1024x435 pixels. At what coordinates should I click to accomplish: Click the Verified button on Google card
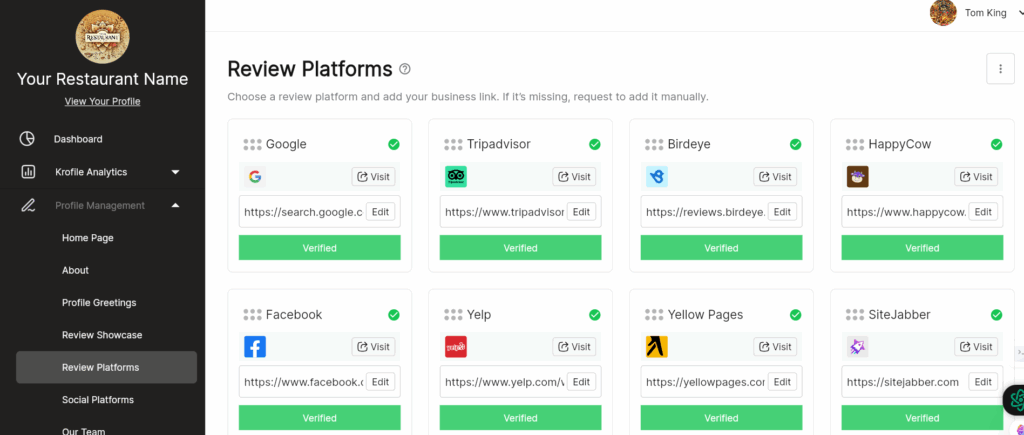[x=319, y=248]
